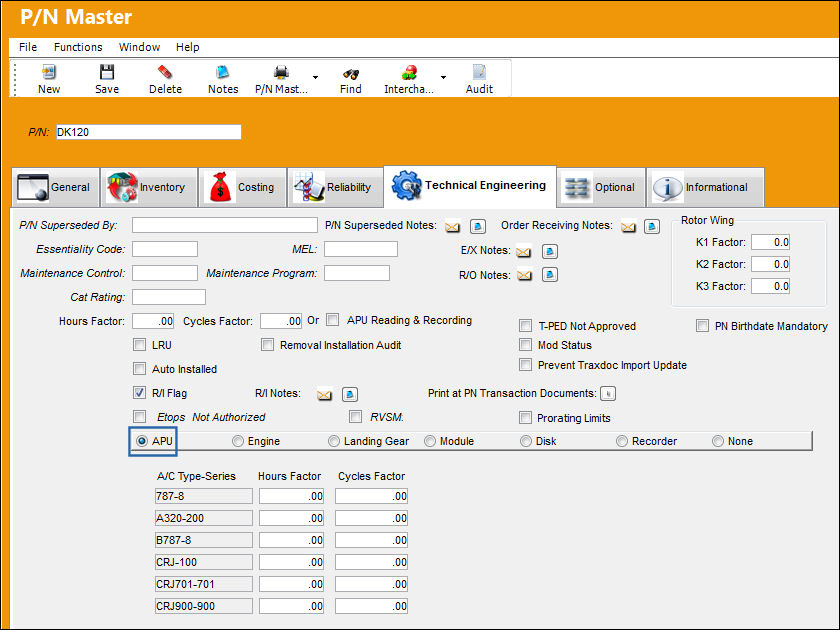Check T-PED Not Approved
The image size is (840, 630).
coord(526,326)
